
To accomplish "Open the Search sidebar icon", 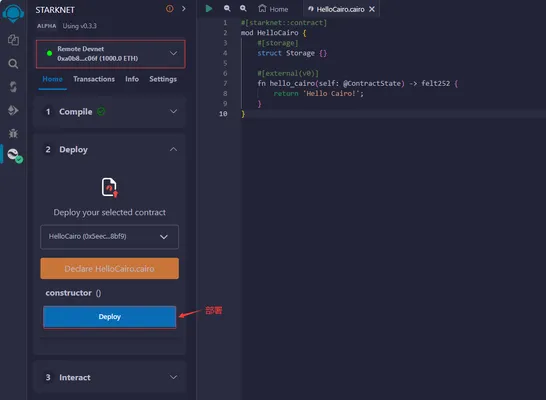I will (13, 64).
